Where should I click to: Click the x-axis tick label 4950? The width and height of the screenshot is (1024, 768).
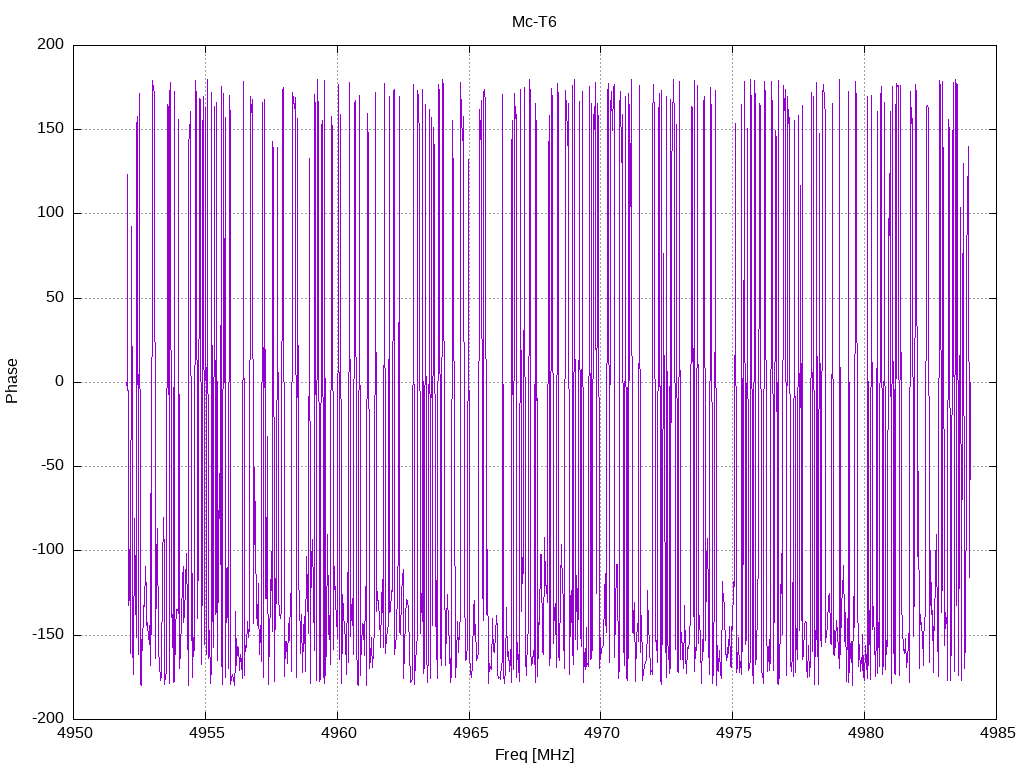(x=74, y=733)
